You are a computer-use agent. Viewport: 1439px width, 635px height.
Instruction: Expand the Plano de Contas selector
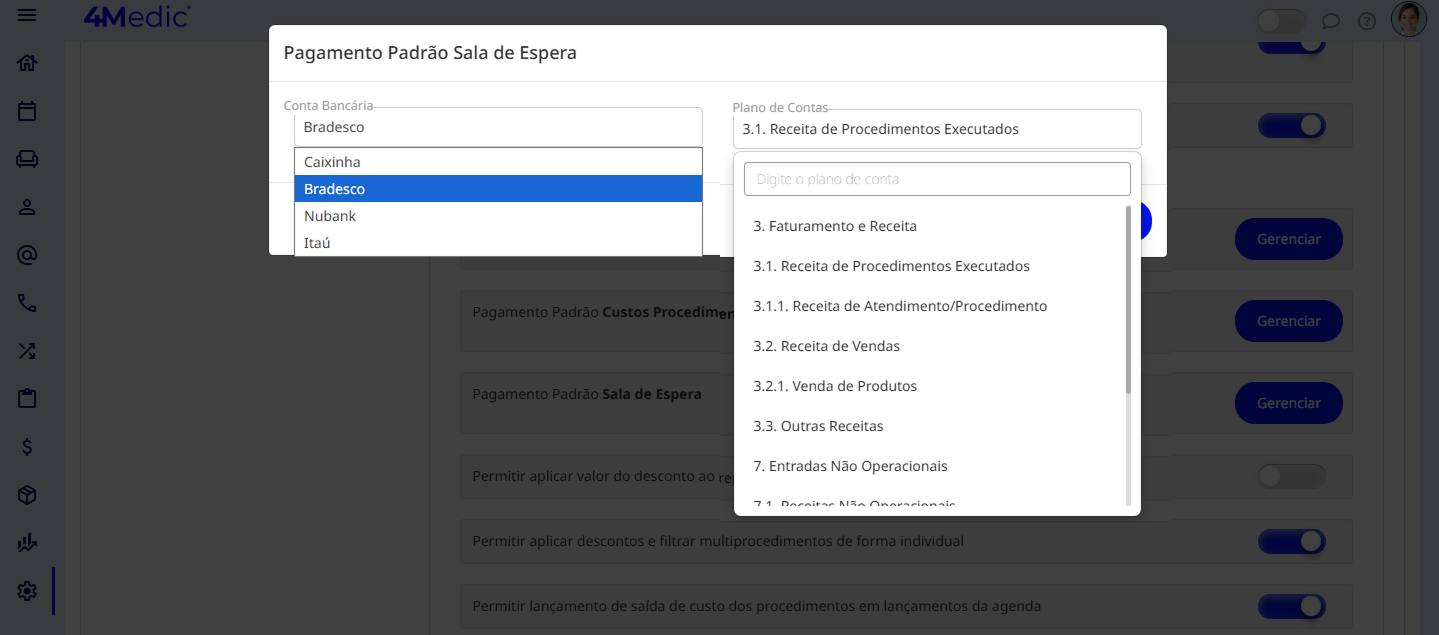point(936,129)
